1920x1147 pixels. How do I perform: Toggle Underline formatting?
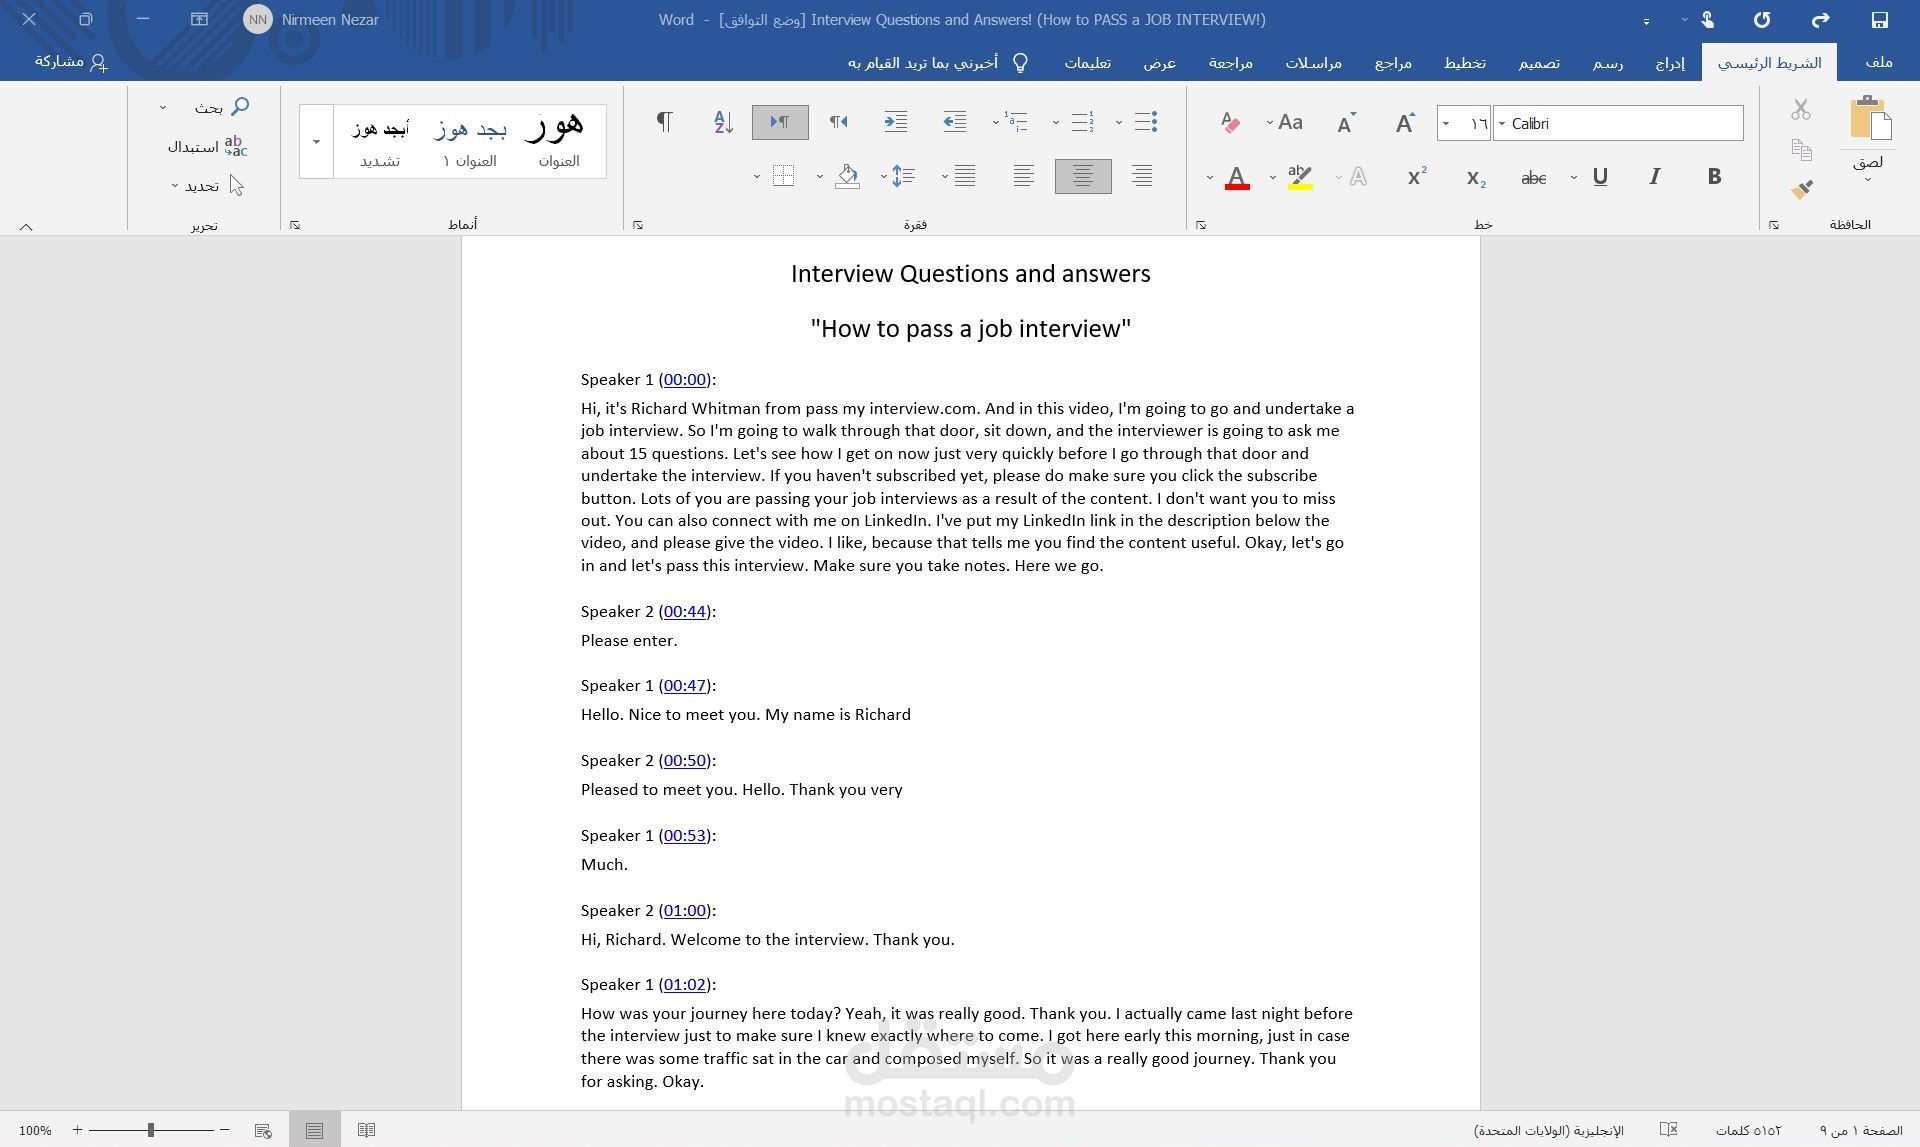point(1600,177)
